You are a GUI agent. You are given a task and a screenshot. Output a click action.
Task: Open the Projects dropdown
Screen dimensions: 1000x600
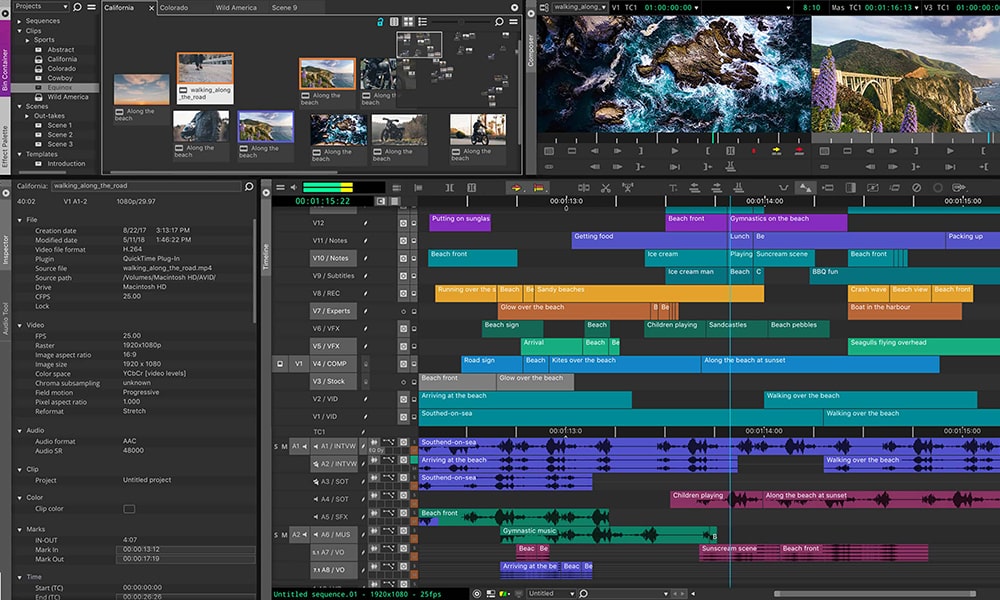[x=41, y=6]
